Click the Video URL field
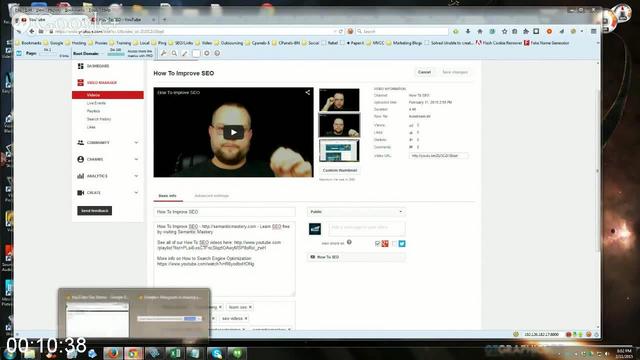Image resolution: width=640 pixels, height=360 pixels. 438,156
